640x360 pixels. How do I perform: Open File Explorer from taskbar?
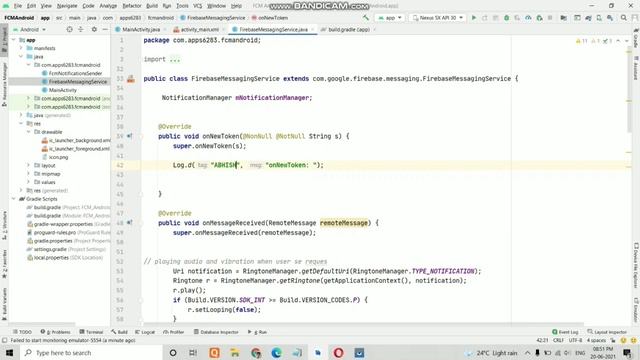click(x=235, y=353)
